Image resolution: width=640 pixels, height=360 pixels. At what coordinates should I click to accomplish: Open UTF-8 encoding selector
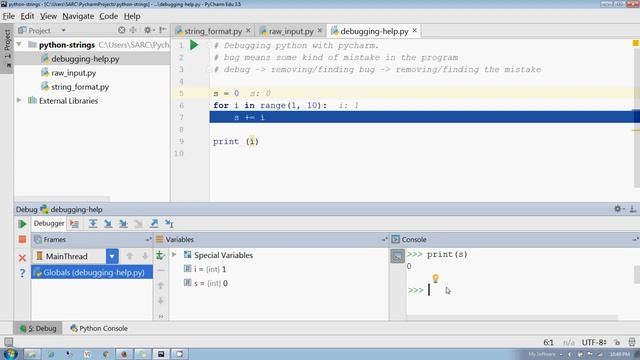[x=594, y=342]
